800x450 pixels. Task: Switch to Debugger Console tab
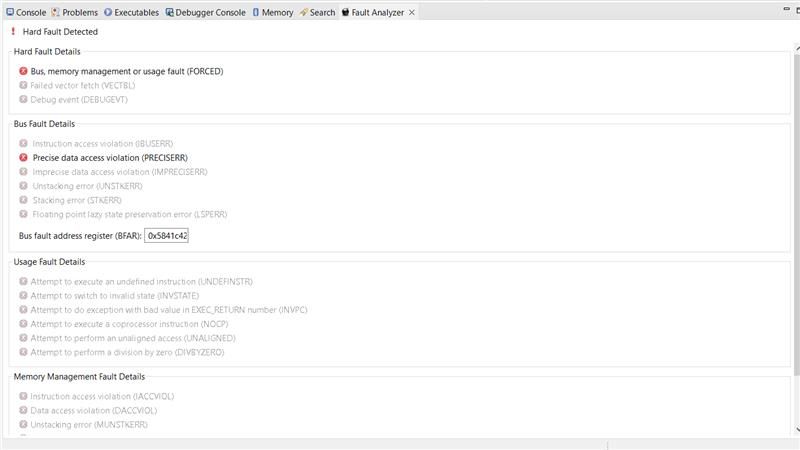[x=205, y=12]
